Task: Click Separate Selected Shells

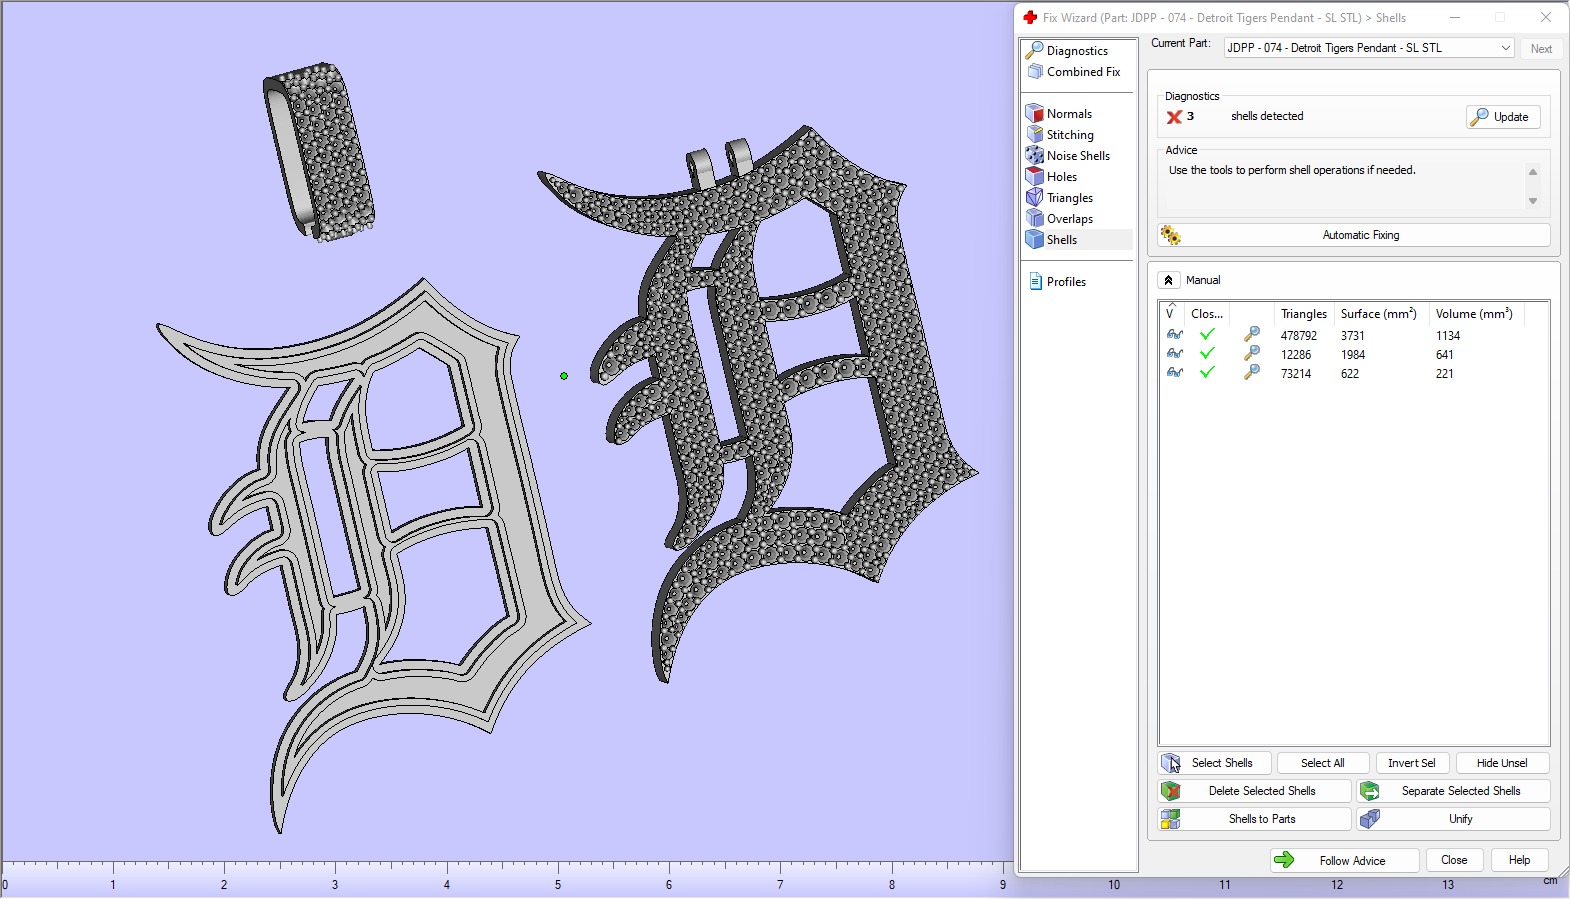Action: click(1454, 791)
